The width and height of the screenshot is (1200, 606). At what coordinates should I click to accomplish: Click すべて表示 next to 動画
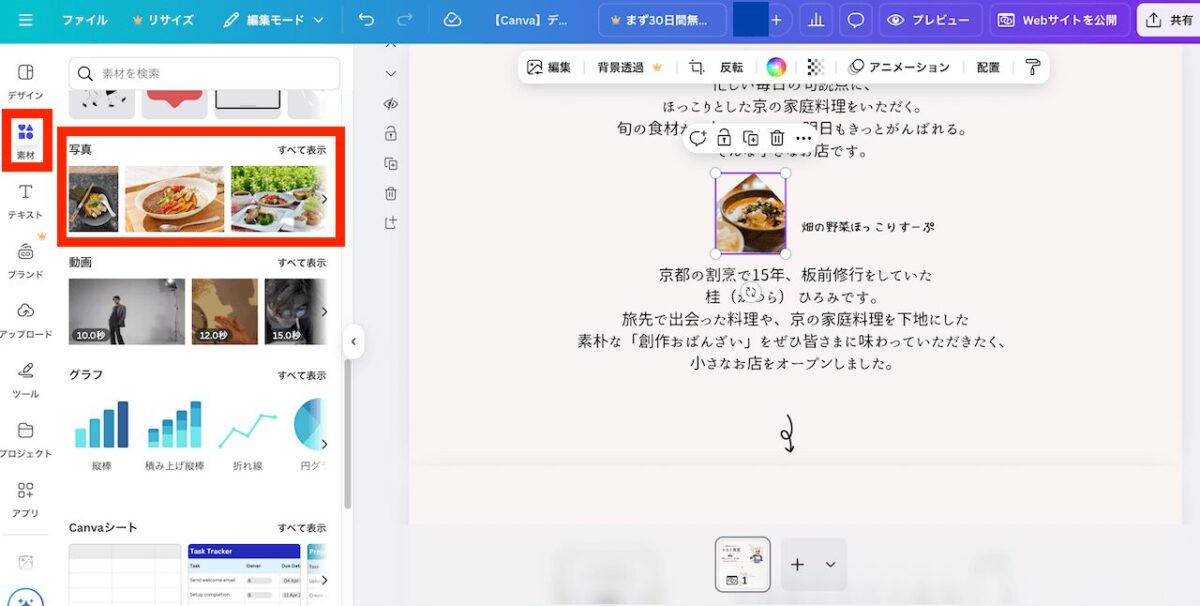point(301,263)
